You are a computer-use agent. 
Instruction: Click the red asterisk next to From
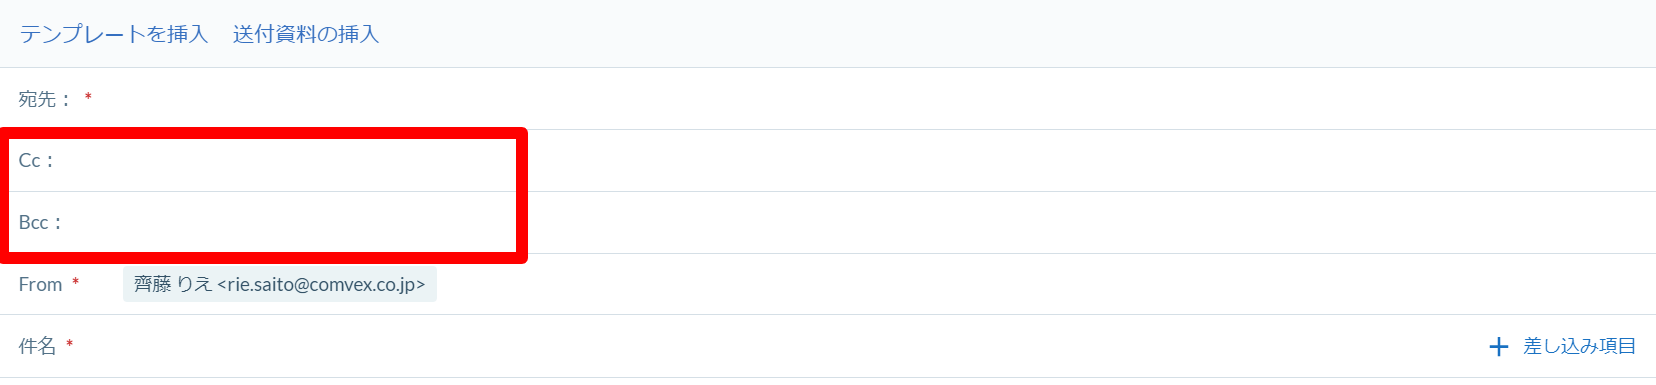[75, 283]
